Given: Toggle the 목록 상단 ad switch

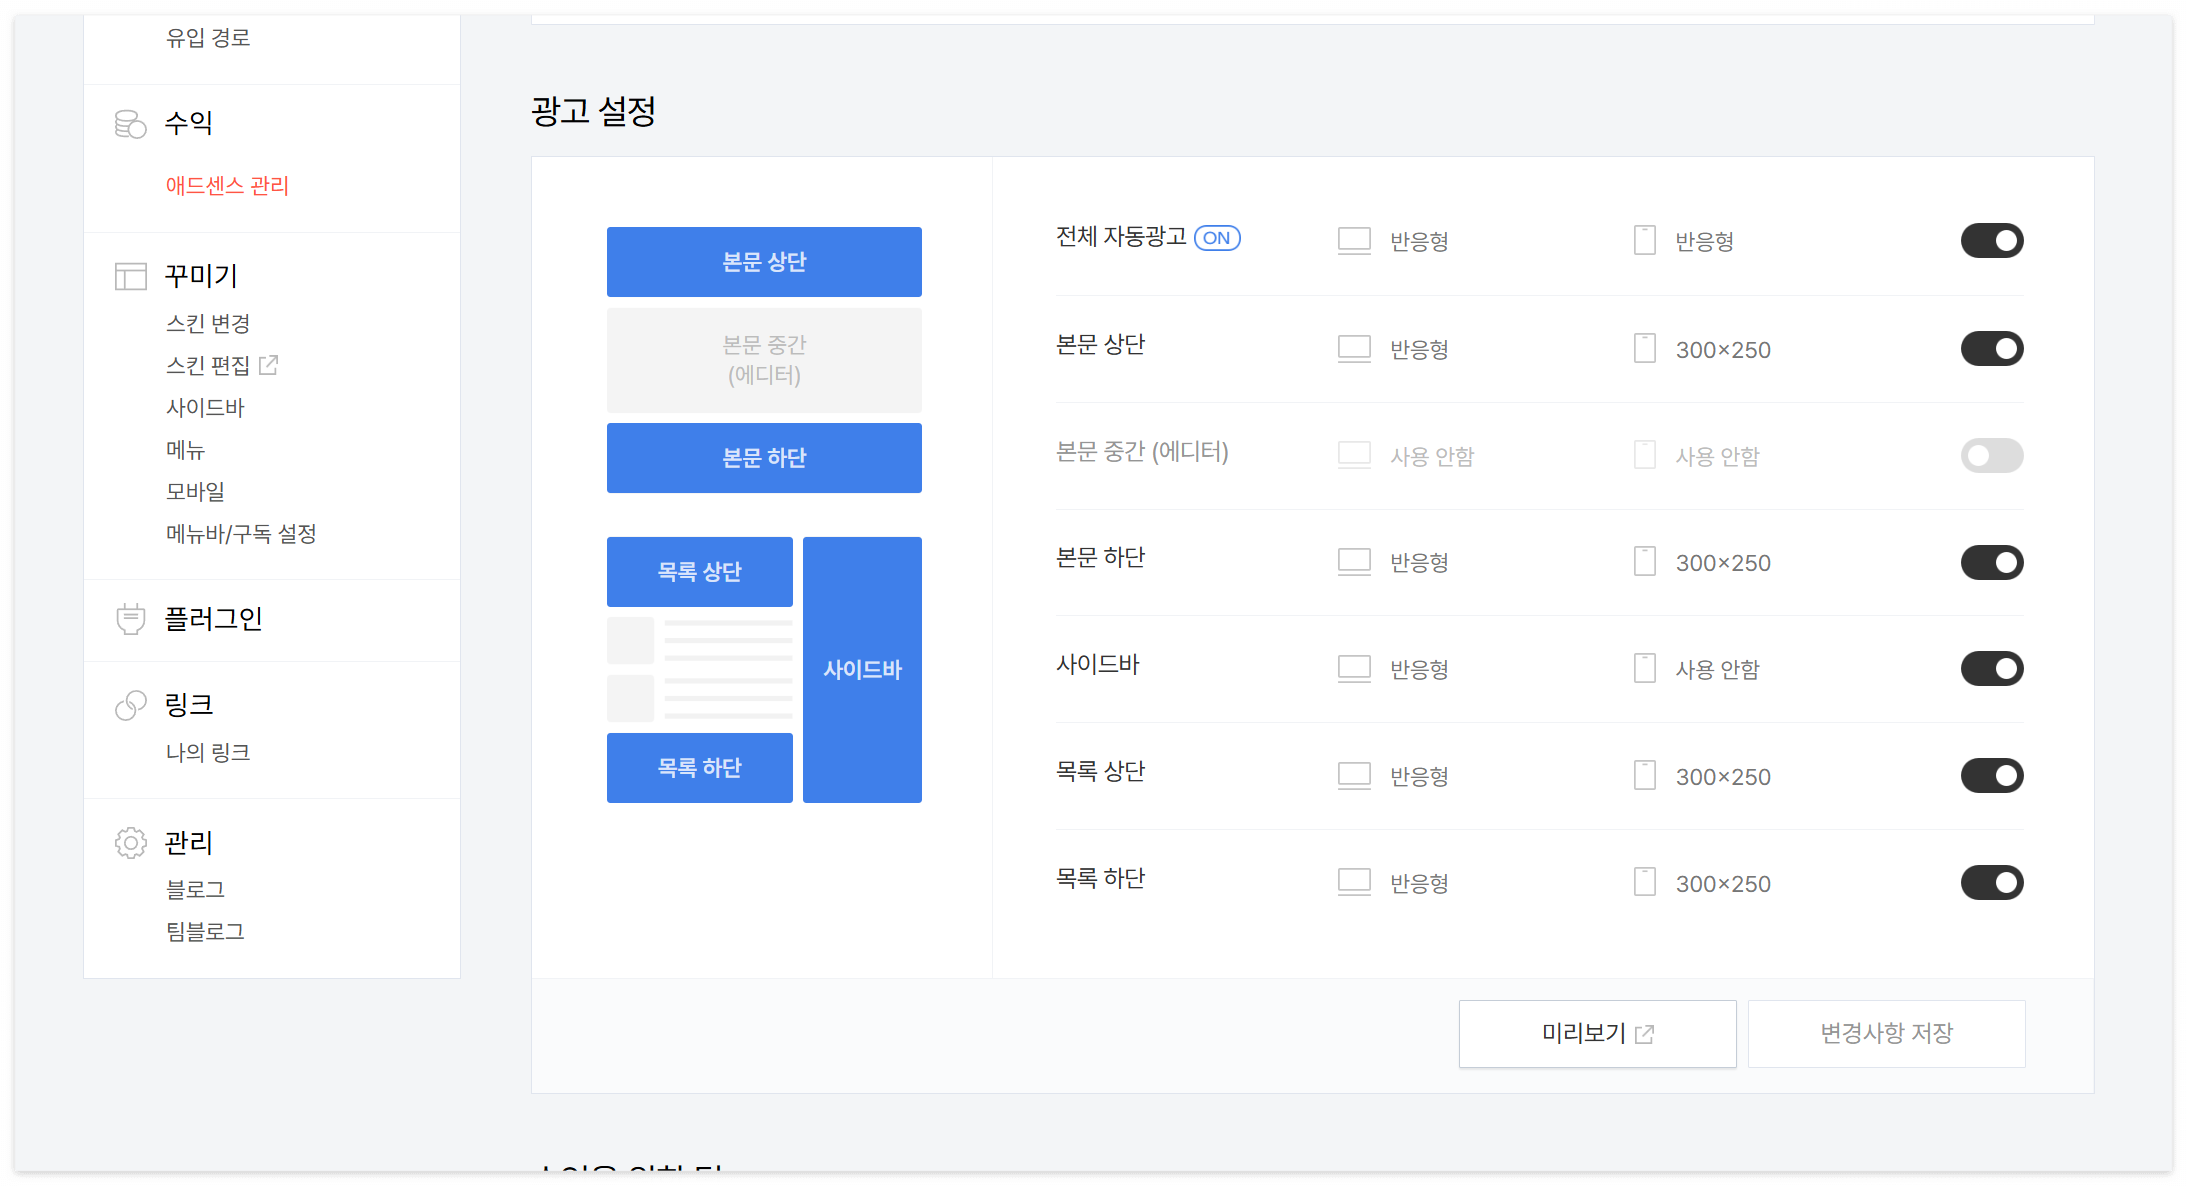Looking at the screenshot, I should click(x=1991, y=776).
